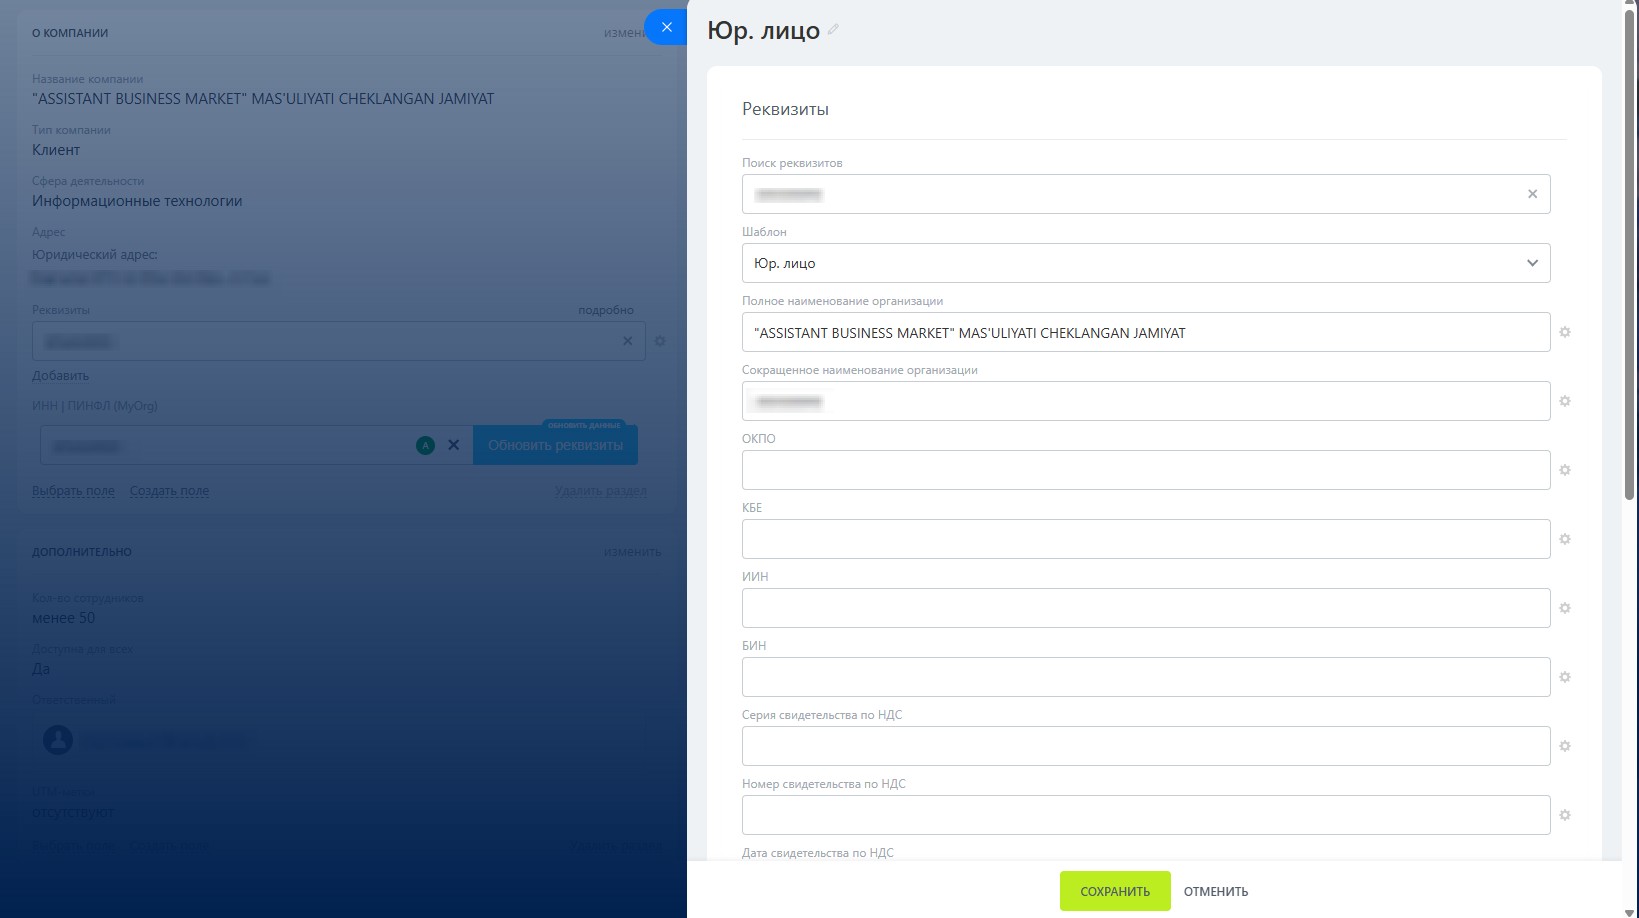
Task: Open gear settings for Серия свидетельства по НДС
Action: 1565,746
